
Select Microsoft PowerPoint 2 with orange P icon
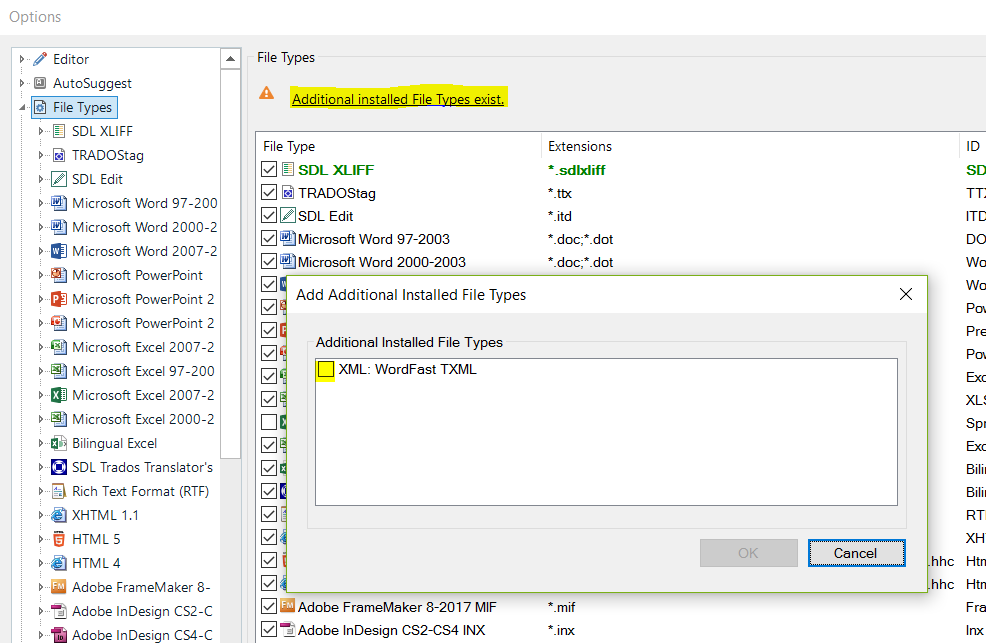[x=143, y=299]
